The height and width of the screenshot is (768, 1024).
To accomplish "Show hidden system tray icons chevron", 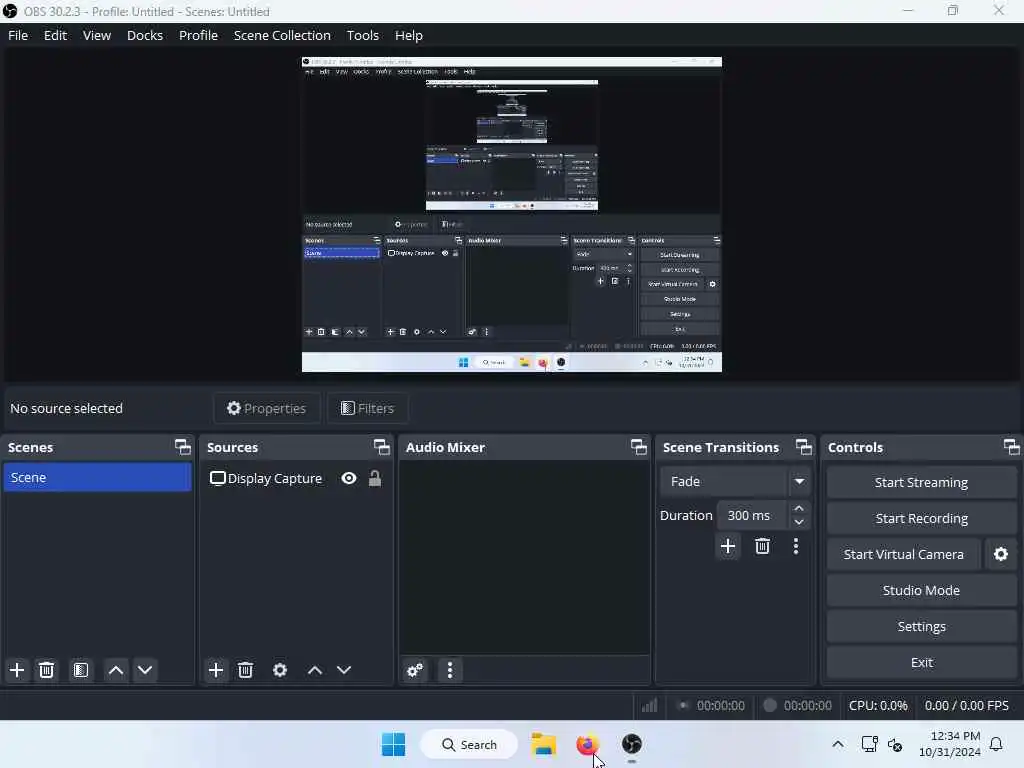I will [838, 744].
